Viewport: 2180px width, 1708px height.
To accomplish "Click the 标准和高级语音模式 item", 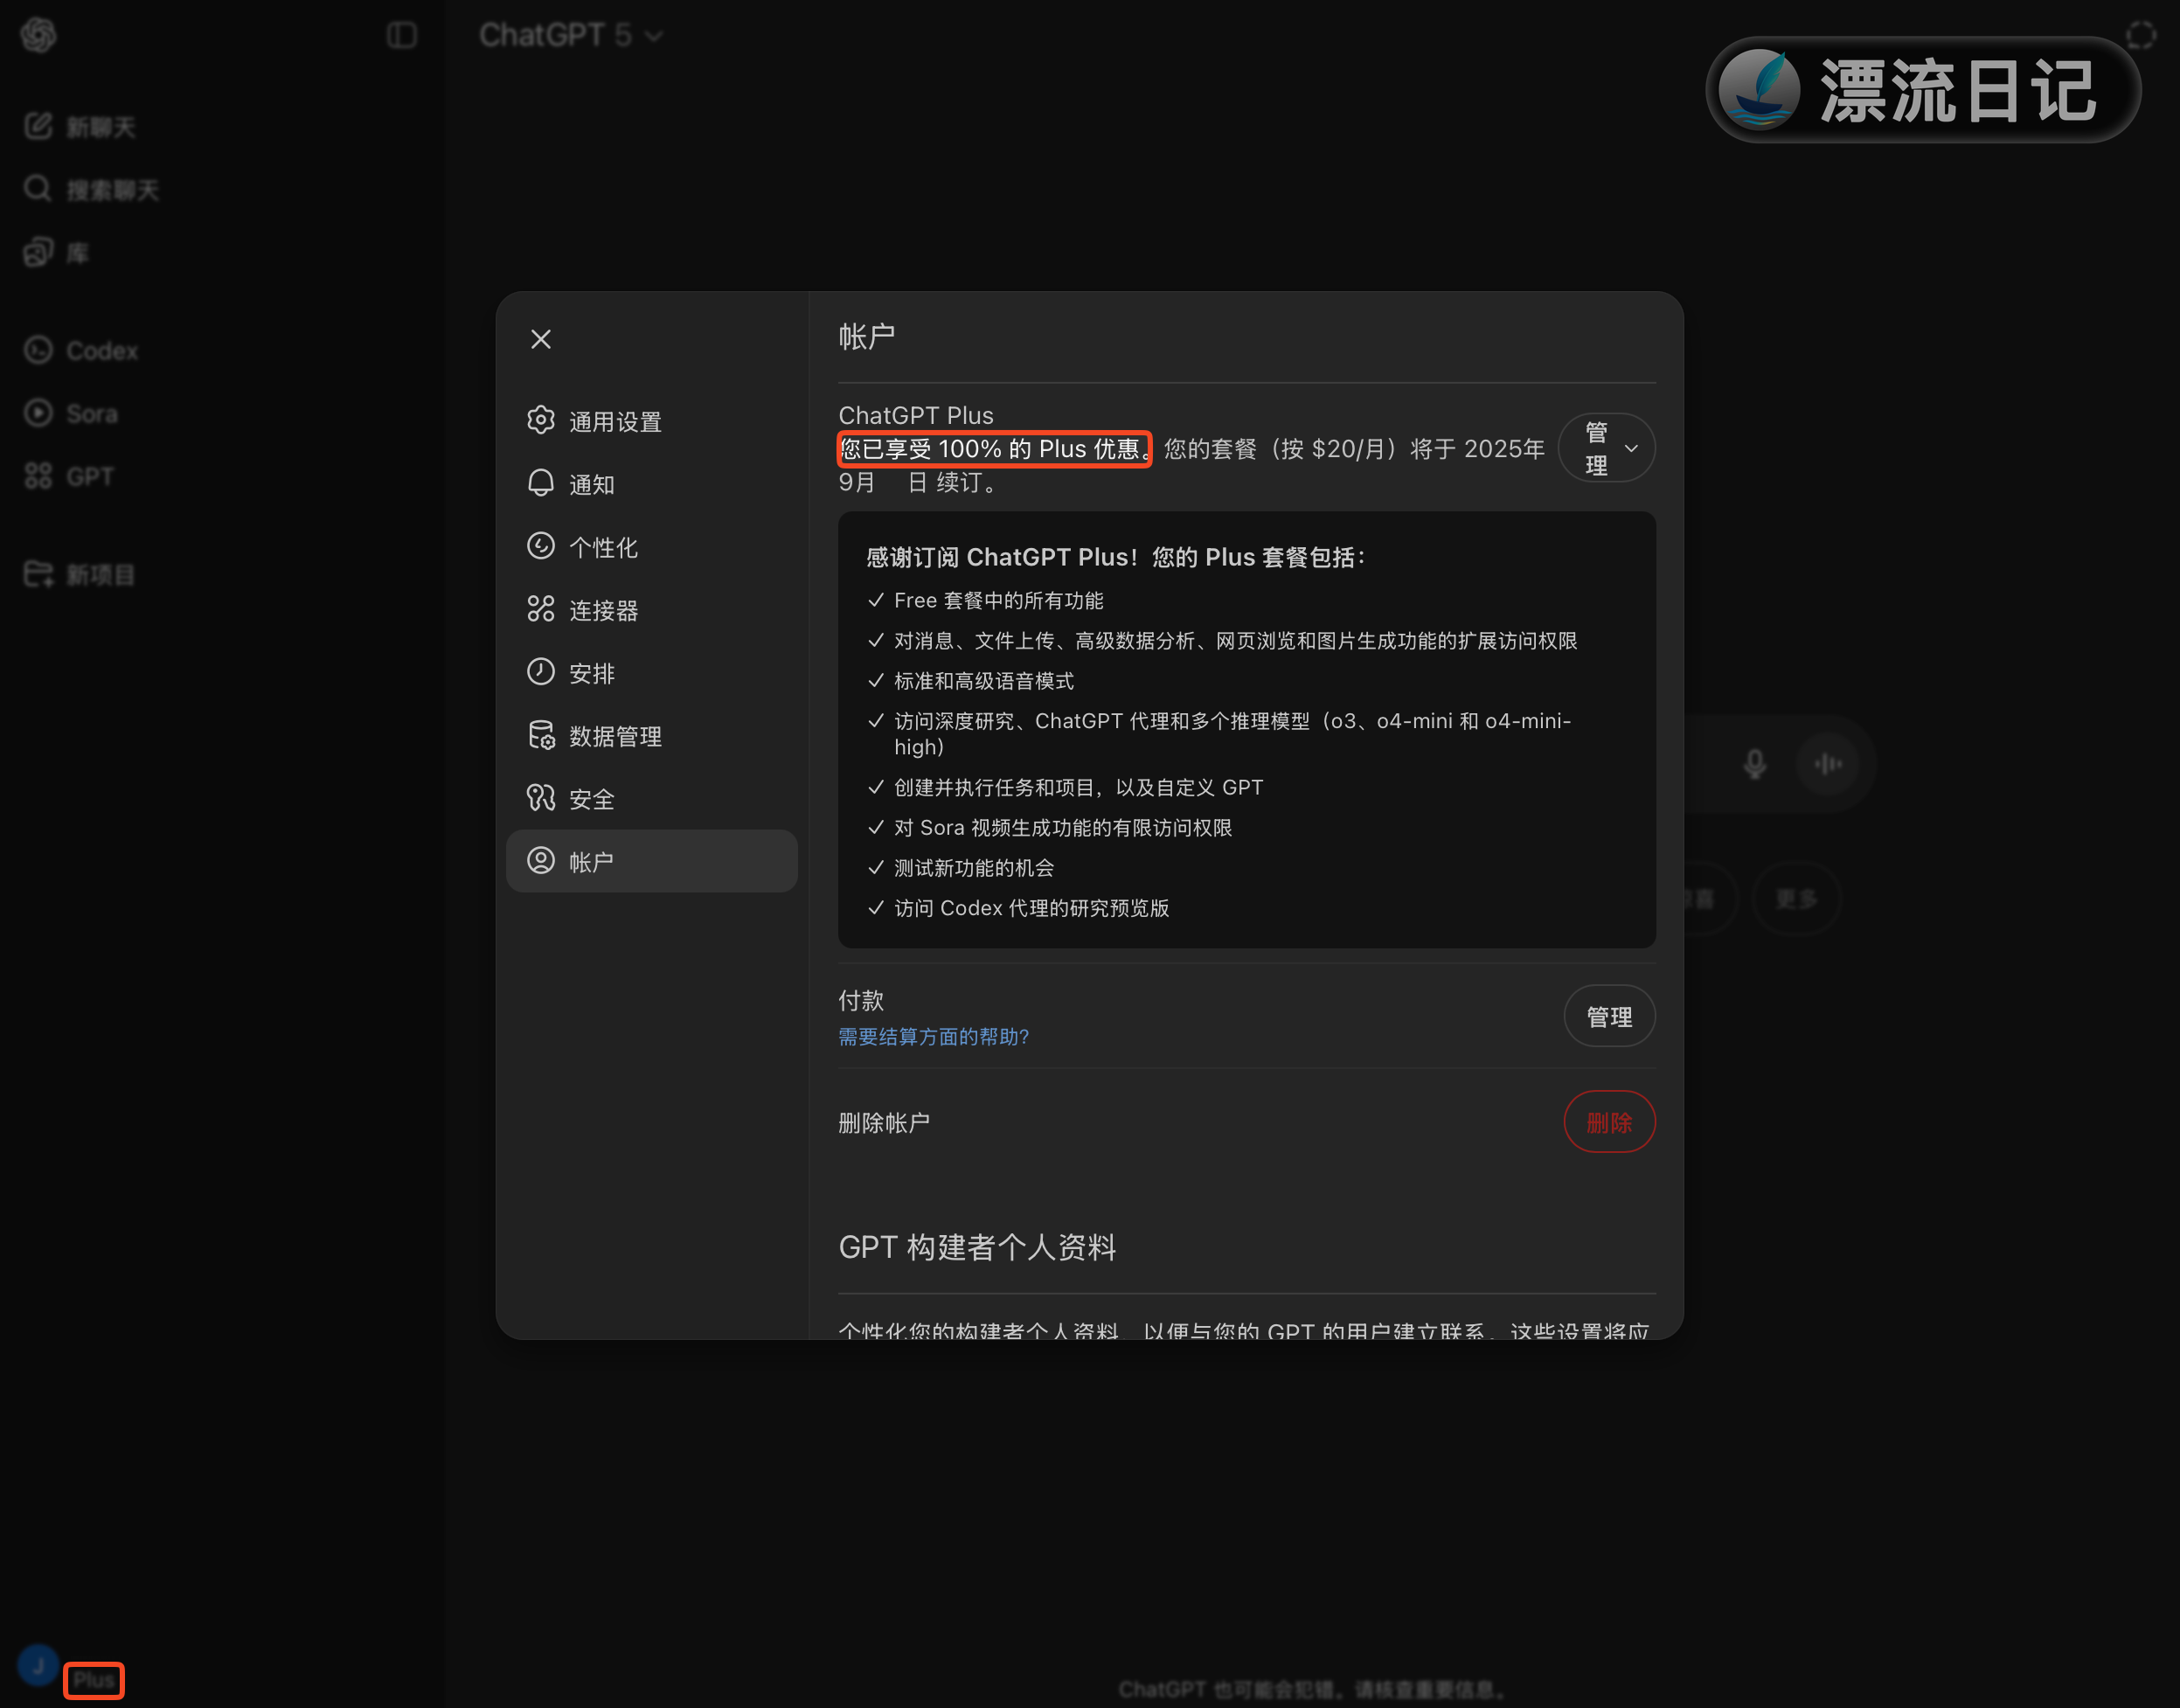I will 984,681.
